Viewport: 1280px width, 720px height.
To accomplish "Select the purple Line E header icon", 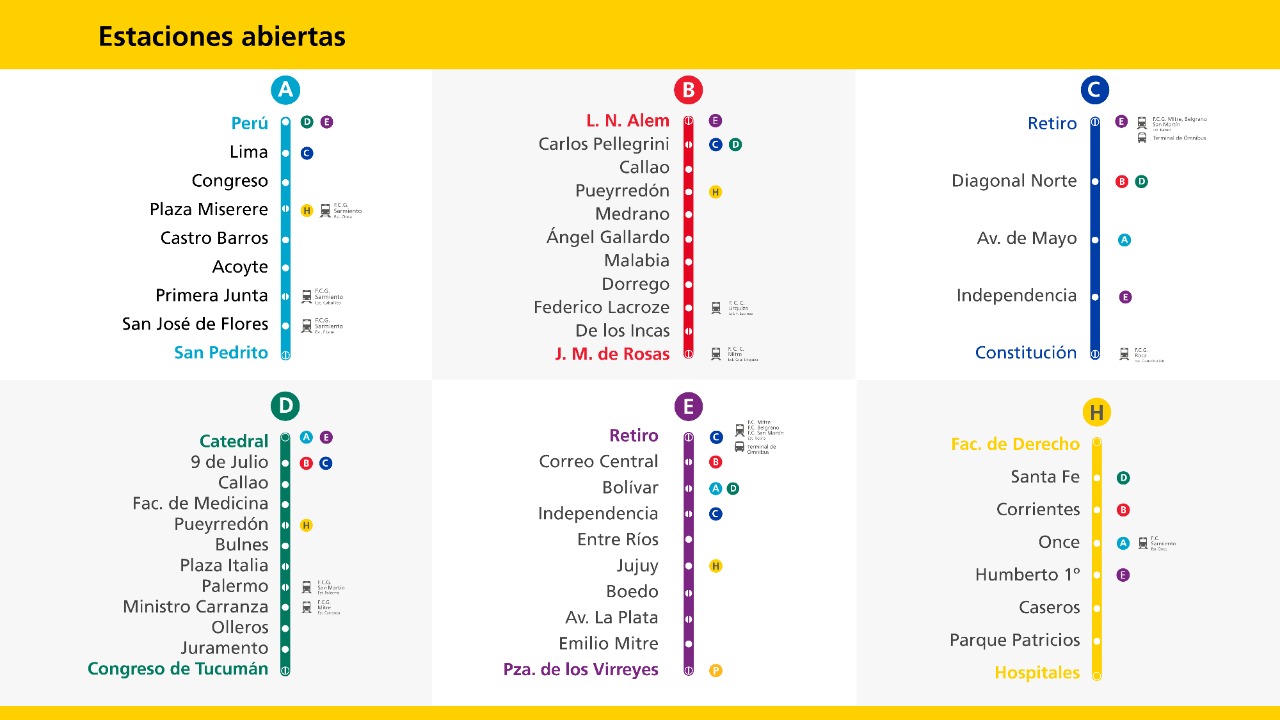I will tap(688, 406).
